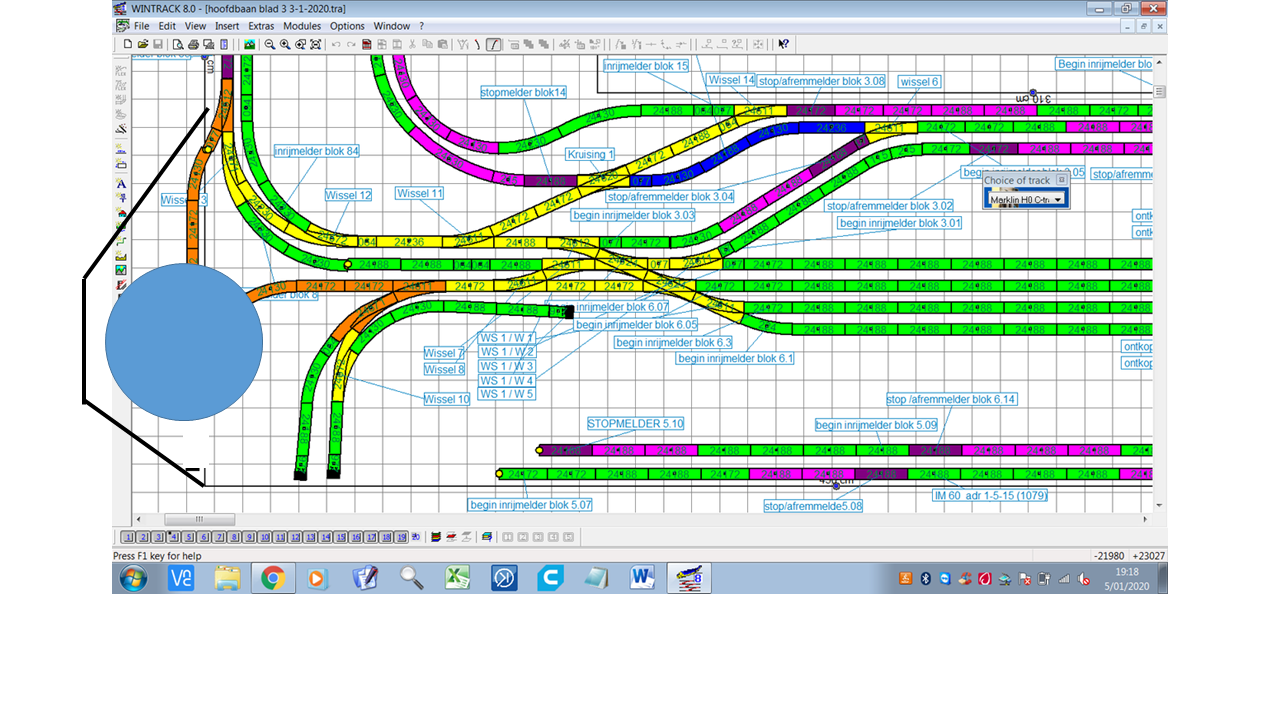Select 'begin inrijmelder blok 5.07' label

[531, 505]
